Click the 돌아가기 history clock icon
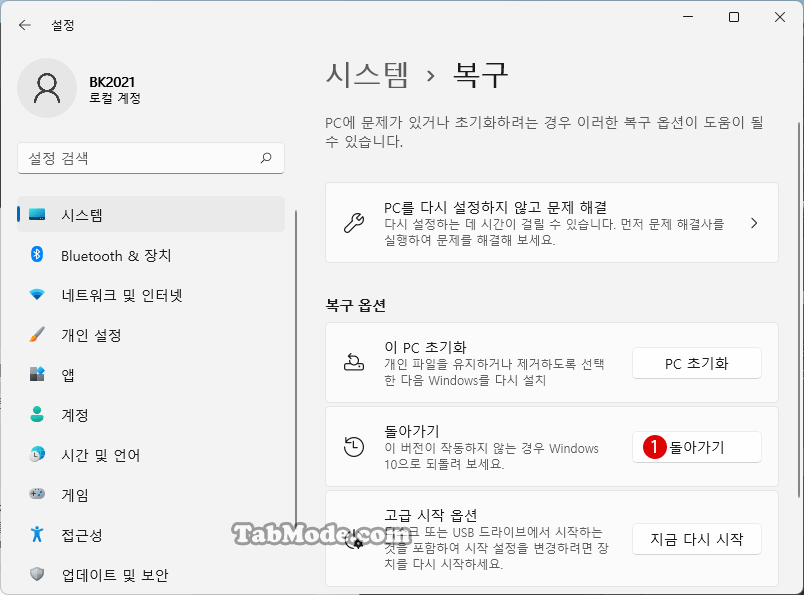The width and height of the screenshot is (804, 595). [354, 446]
